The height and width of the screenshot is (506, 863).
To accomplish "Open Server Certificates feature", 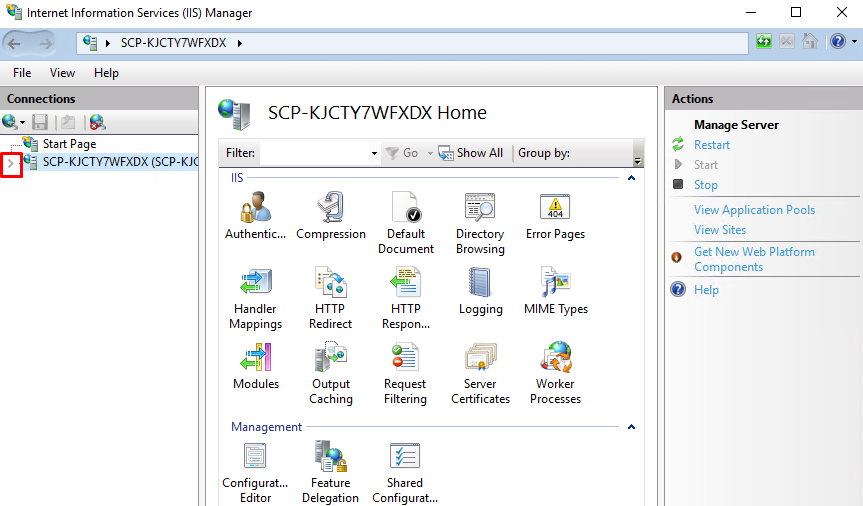I will click(x=480, y=373).
